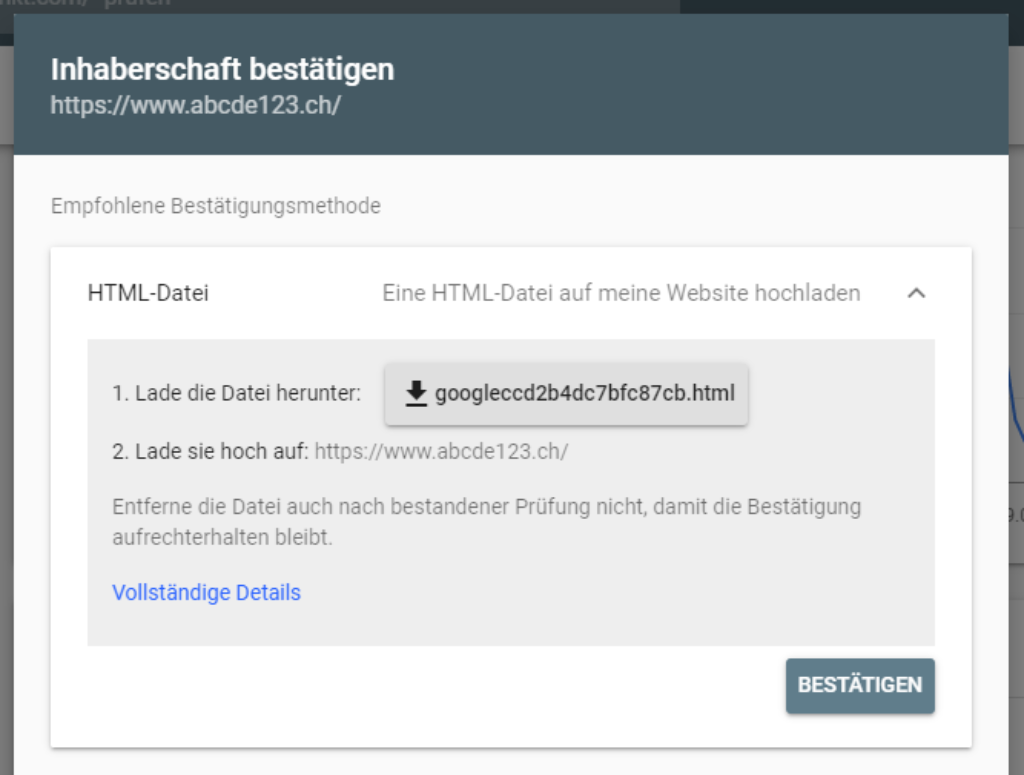Open the Vollständige Details link
This screenshot has width=1024, height=775.
coord(206,592)
